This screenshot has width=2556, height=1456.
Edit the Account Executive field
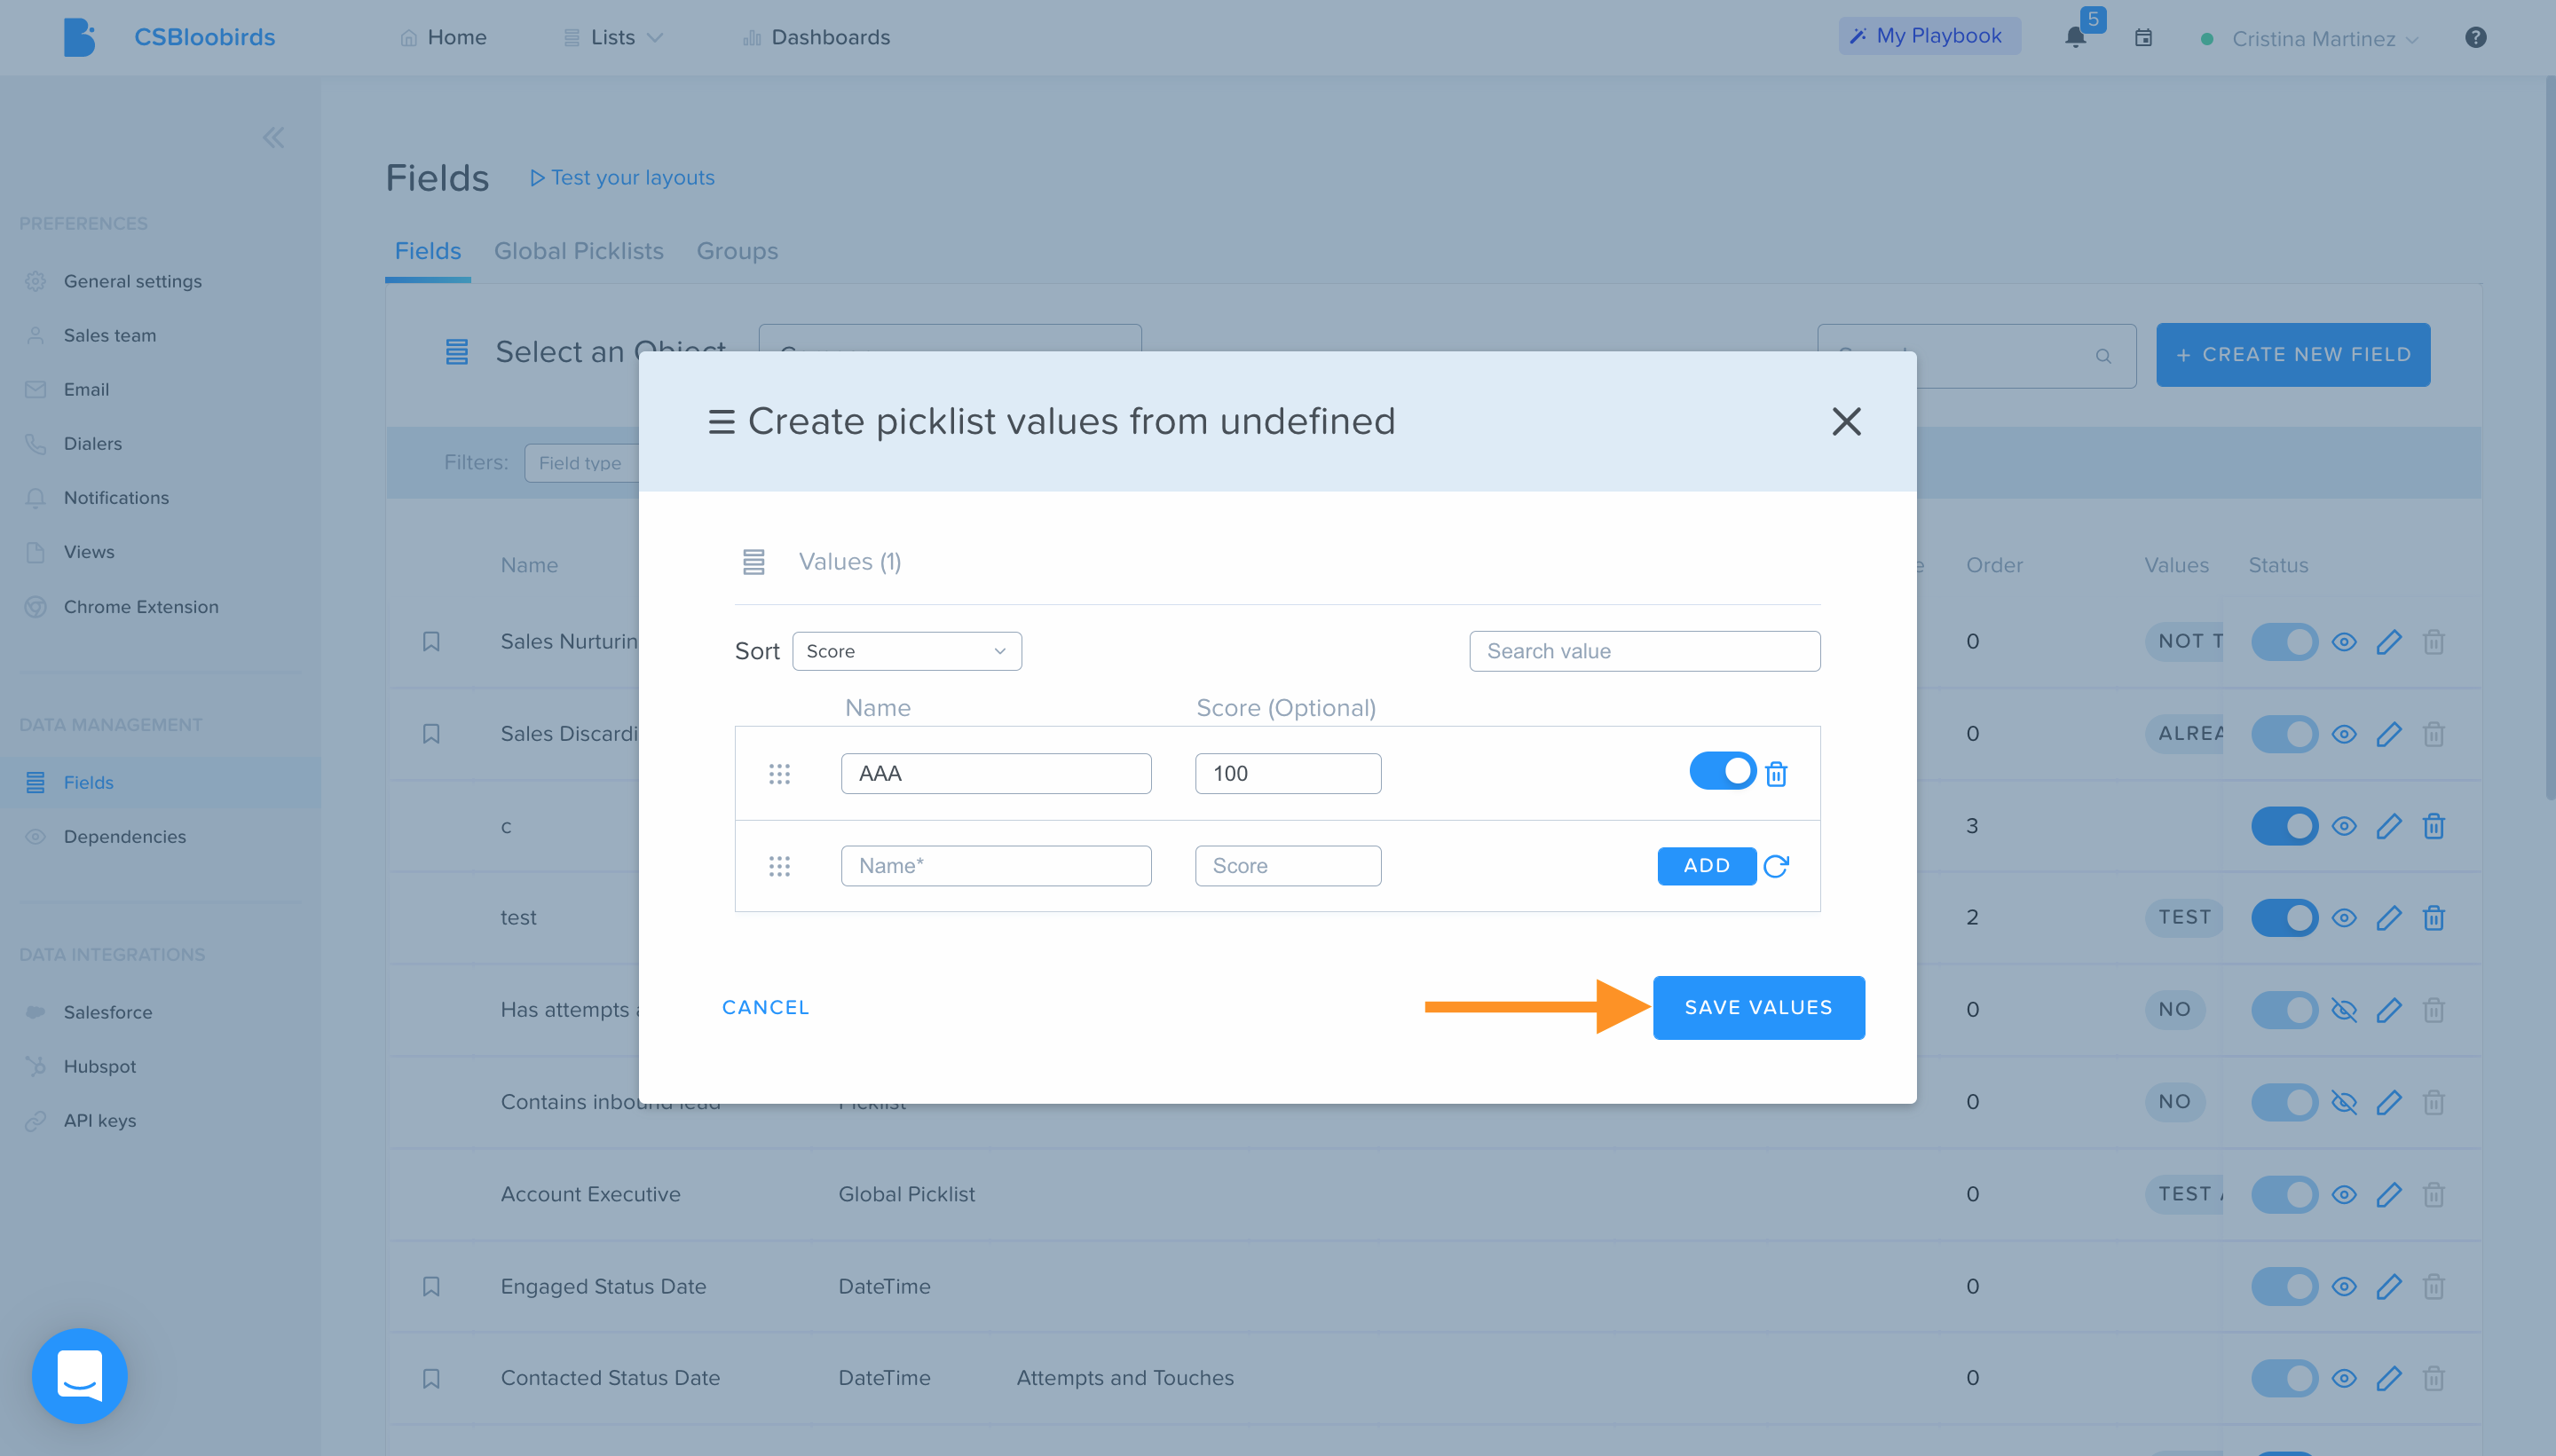pyautogui.click(x=2389, y=1194)
